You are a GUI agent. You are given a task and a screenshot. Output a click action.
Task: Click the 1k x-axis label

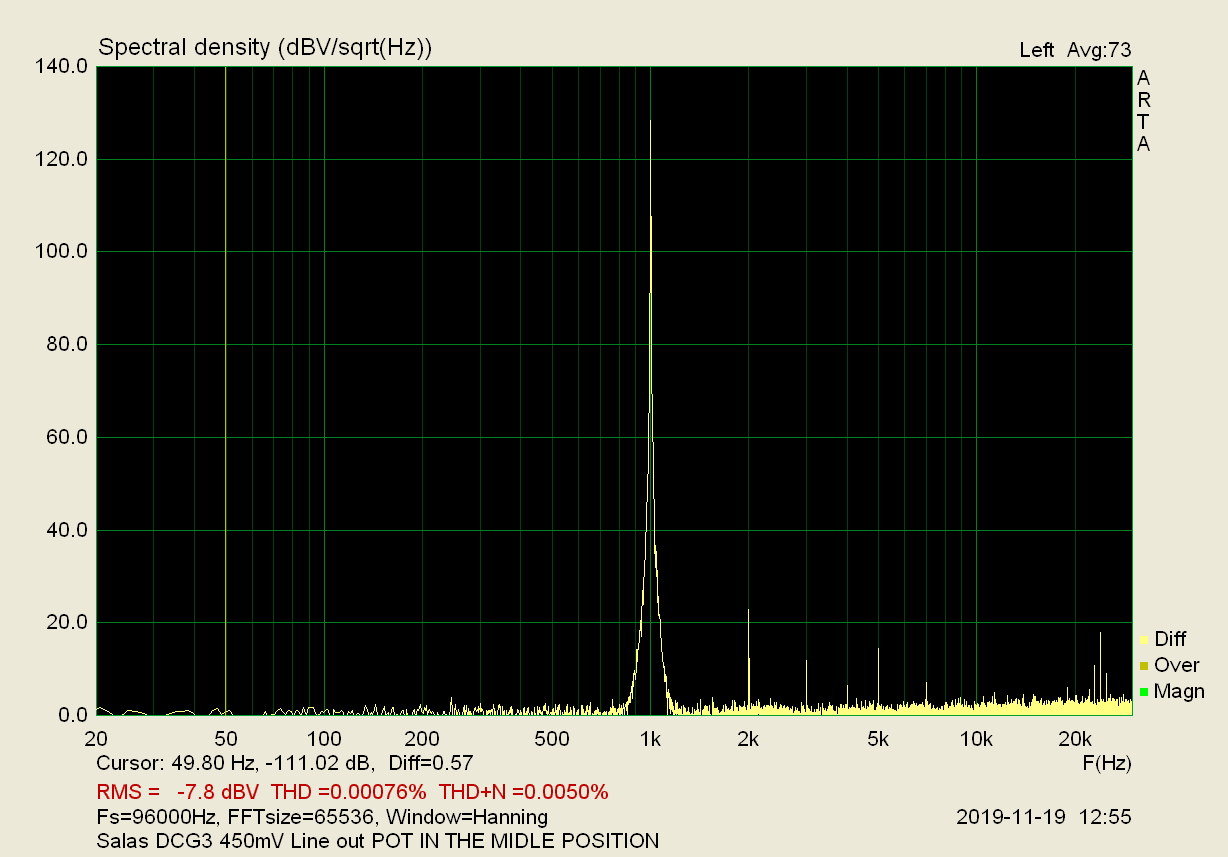pyautogui.click(x=650, y=740)
